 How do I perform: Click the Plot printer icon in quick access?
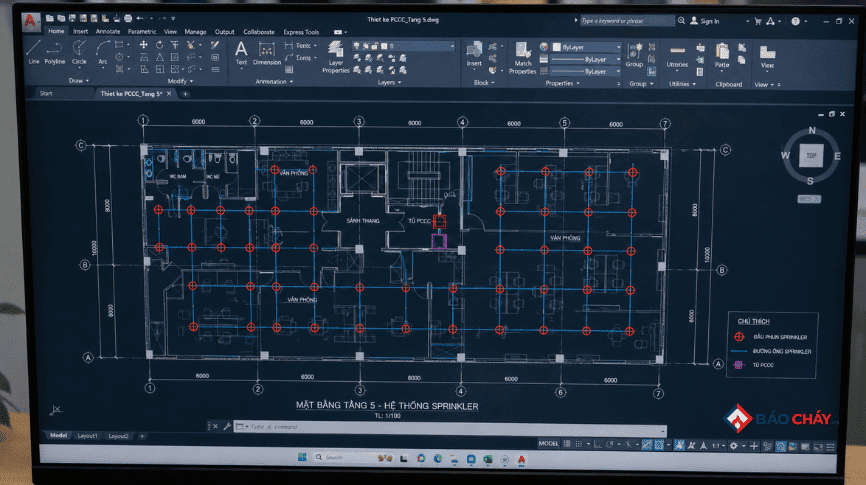pyautogui.click(x=128, y=18)
